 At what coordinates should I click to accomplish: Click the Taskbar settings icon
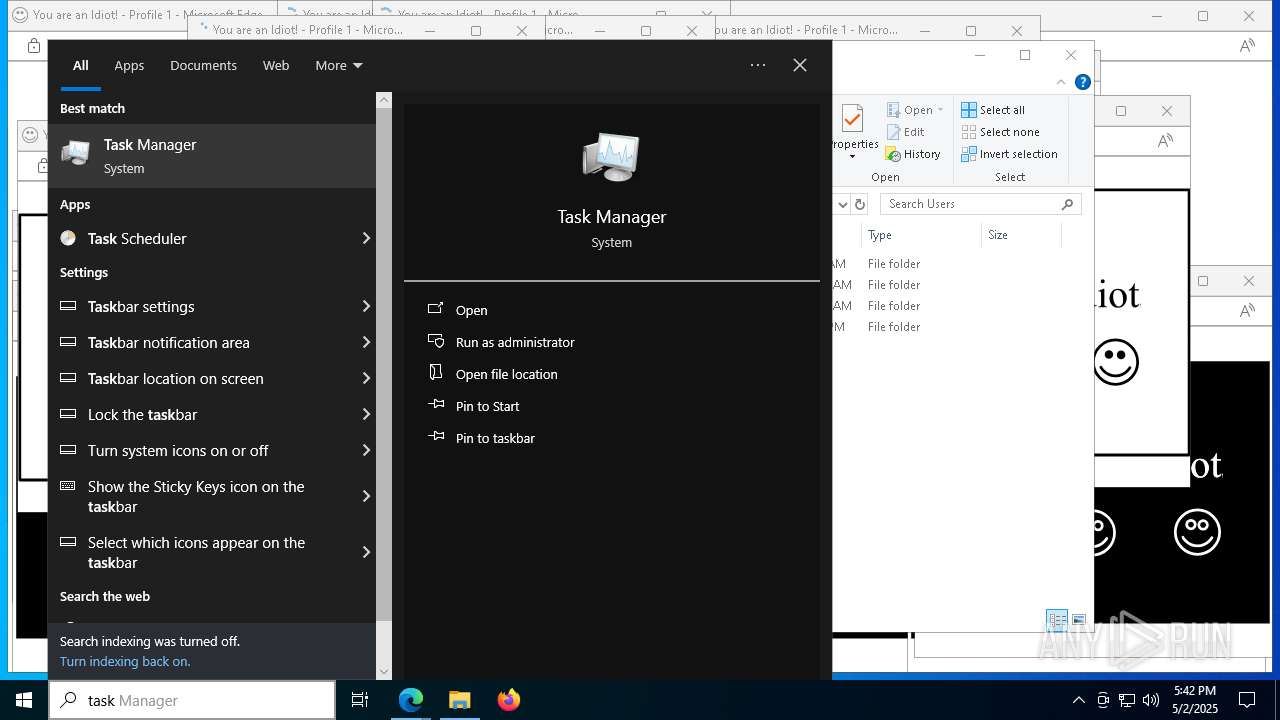68,306
